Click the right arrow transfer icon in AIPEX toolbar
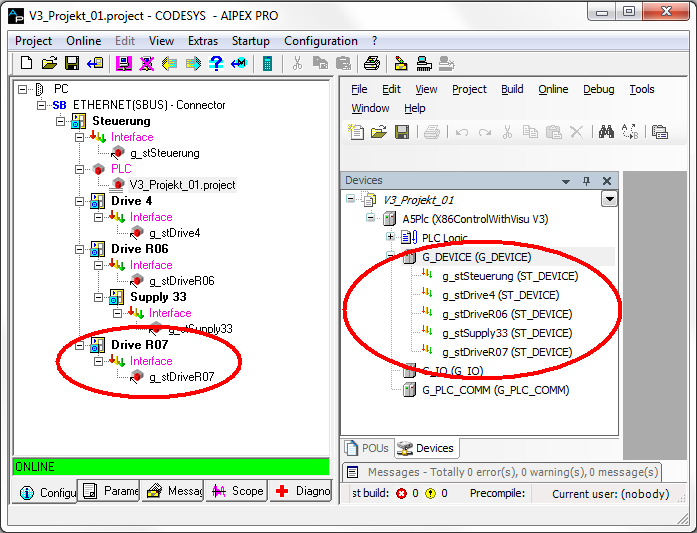Screen dimensions: 697x533 (x=193, y=64)
